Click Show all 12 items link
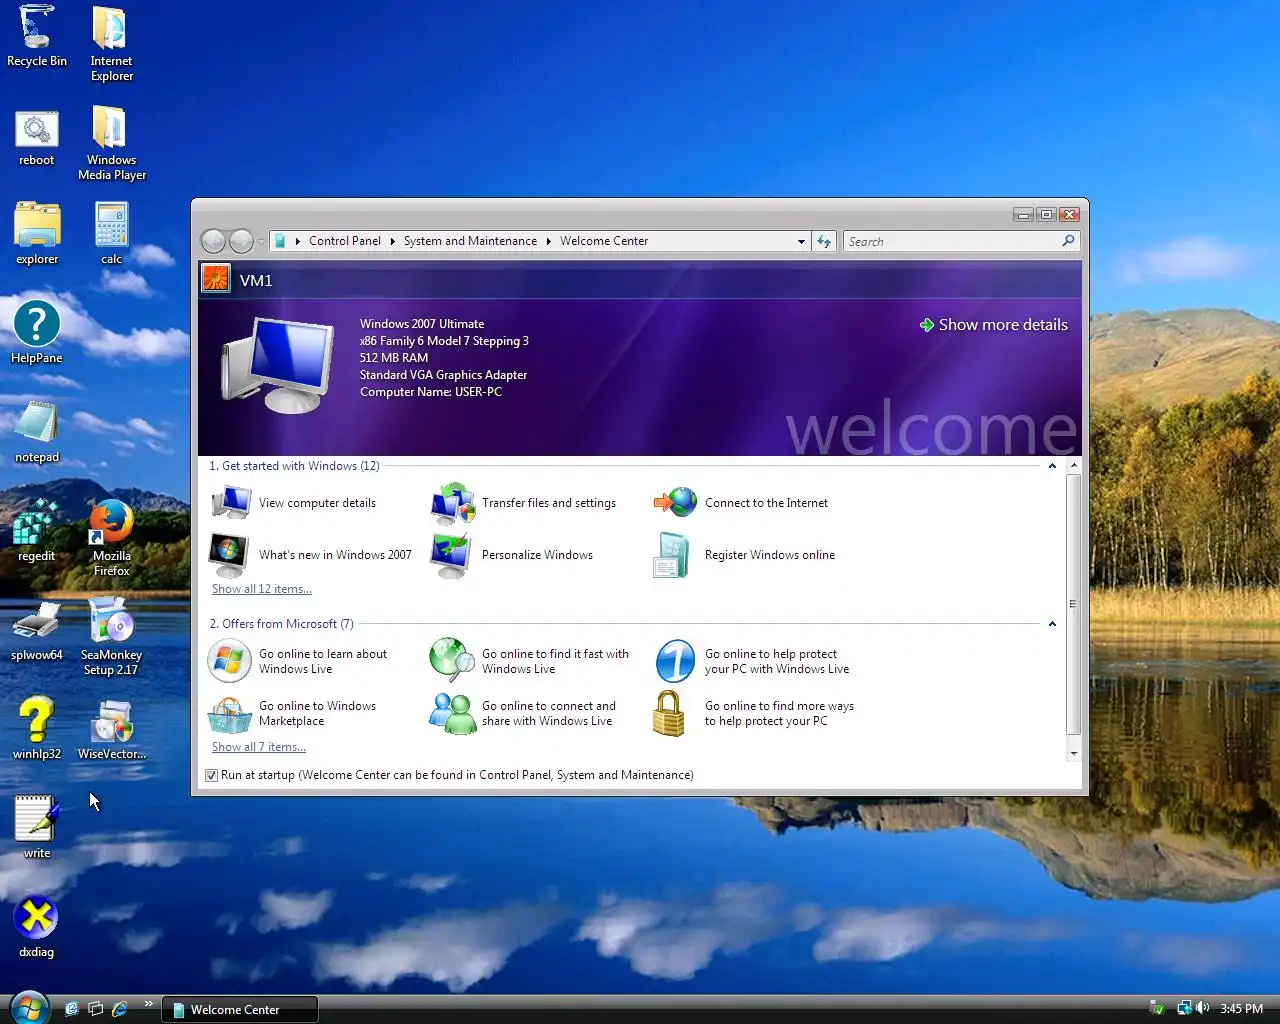Image resolution: width=1280 pixels, height=1024 pixels. [262, 589]
